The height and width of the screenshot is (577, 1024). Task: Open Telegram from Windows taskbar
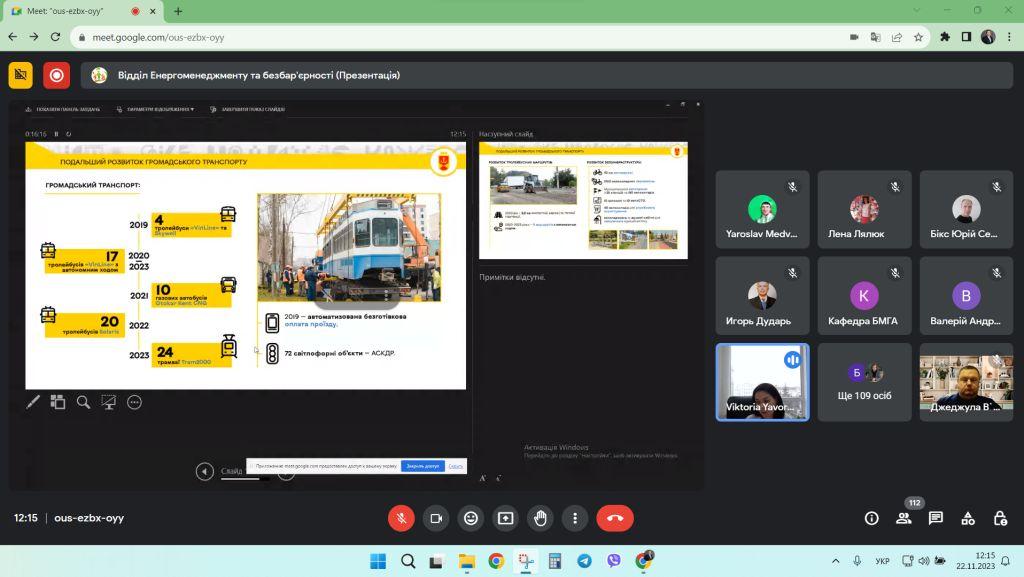pos(584,561)
